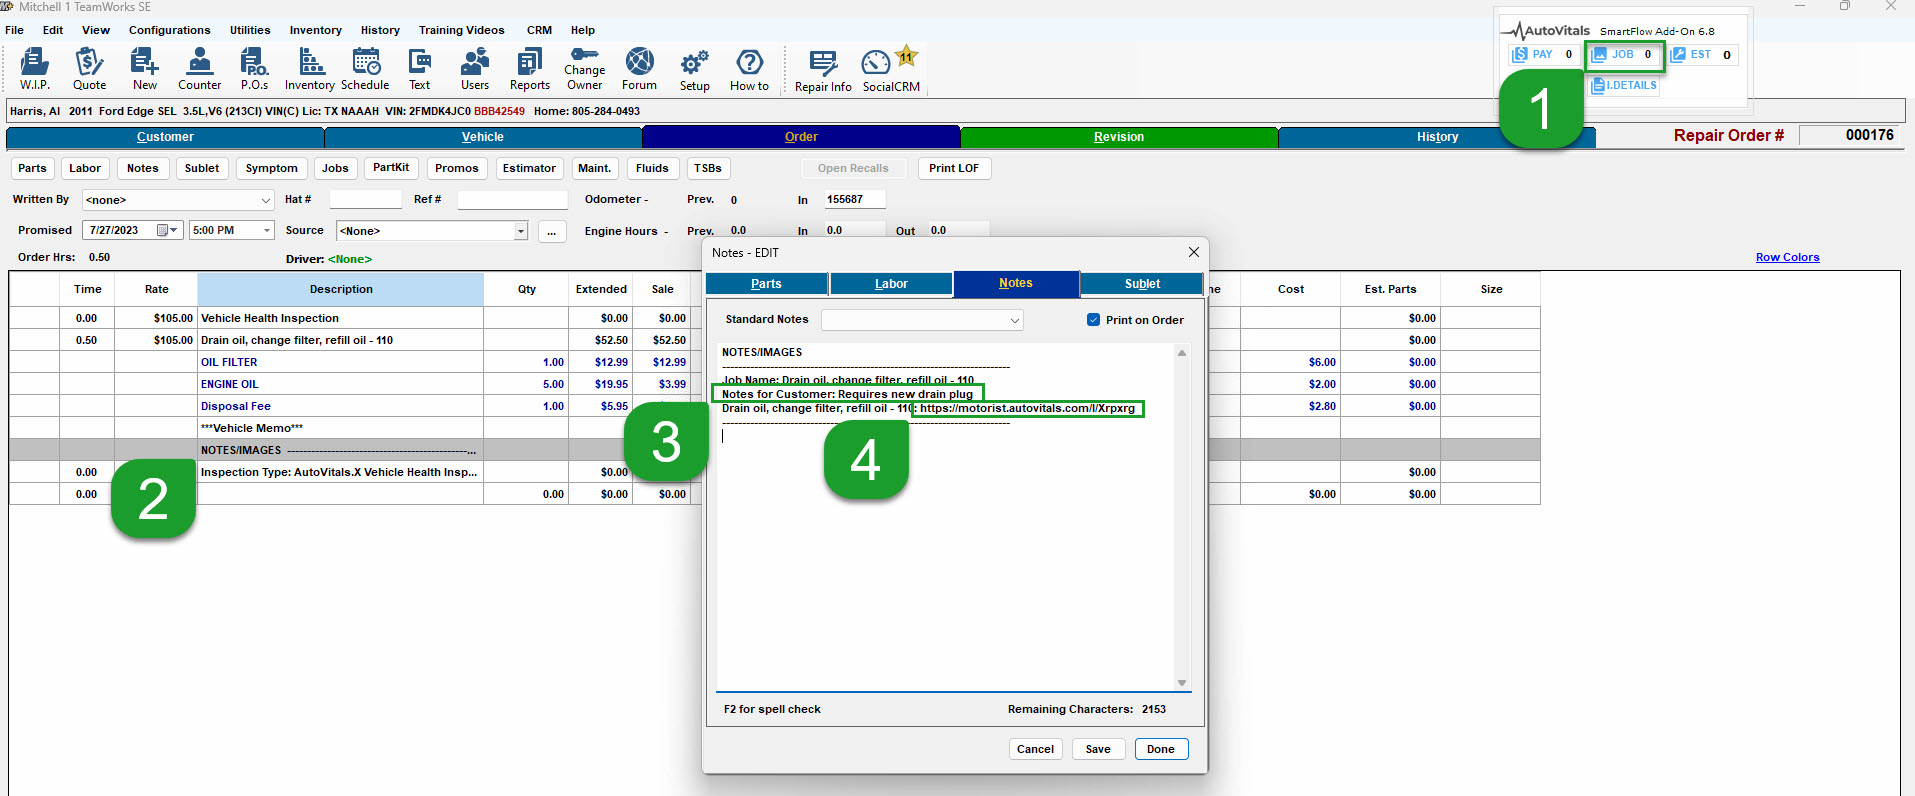Viewport: 1915px width, 796px height.
Task: Click the Source browse ellipsis button
Action: coord(552,231)
